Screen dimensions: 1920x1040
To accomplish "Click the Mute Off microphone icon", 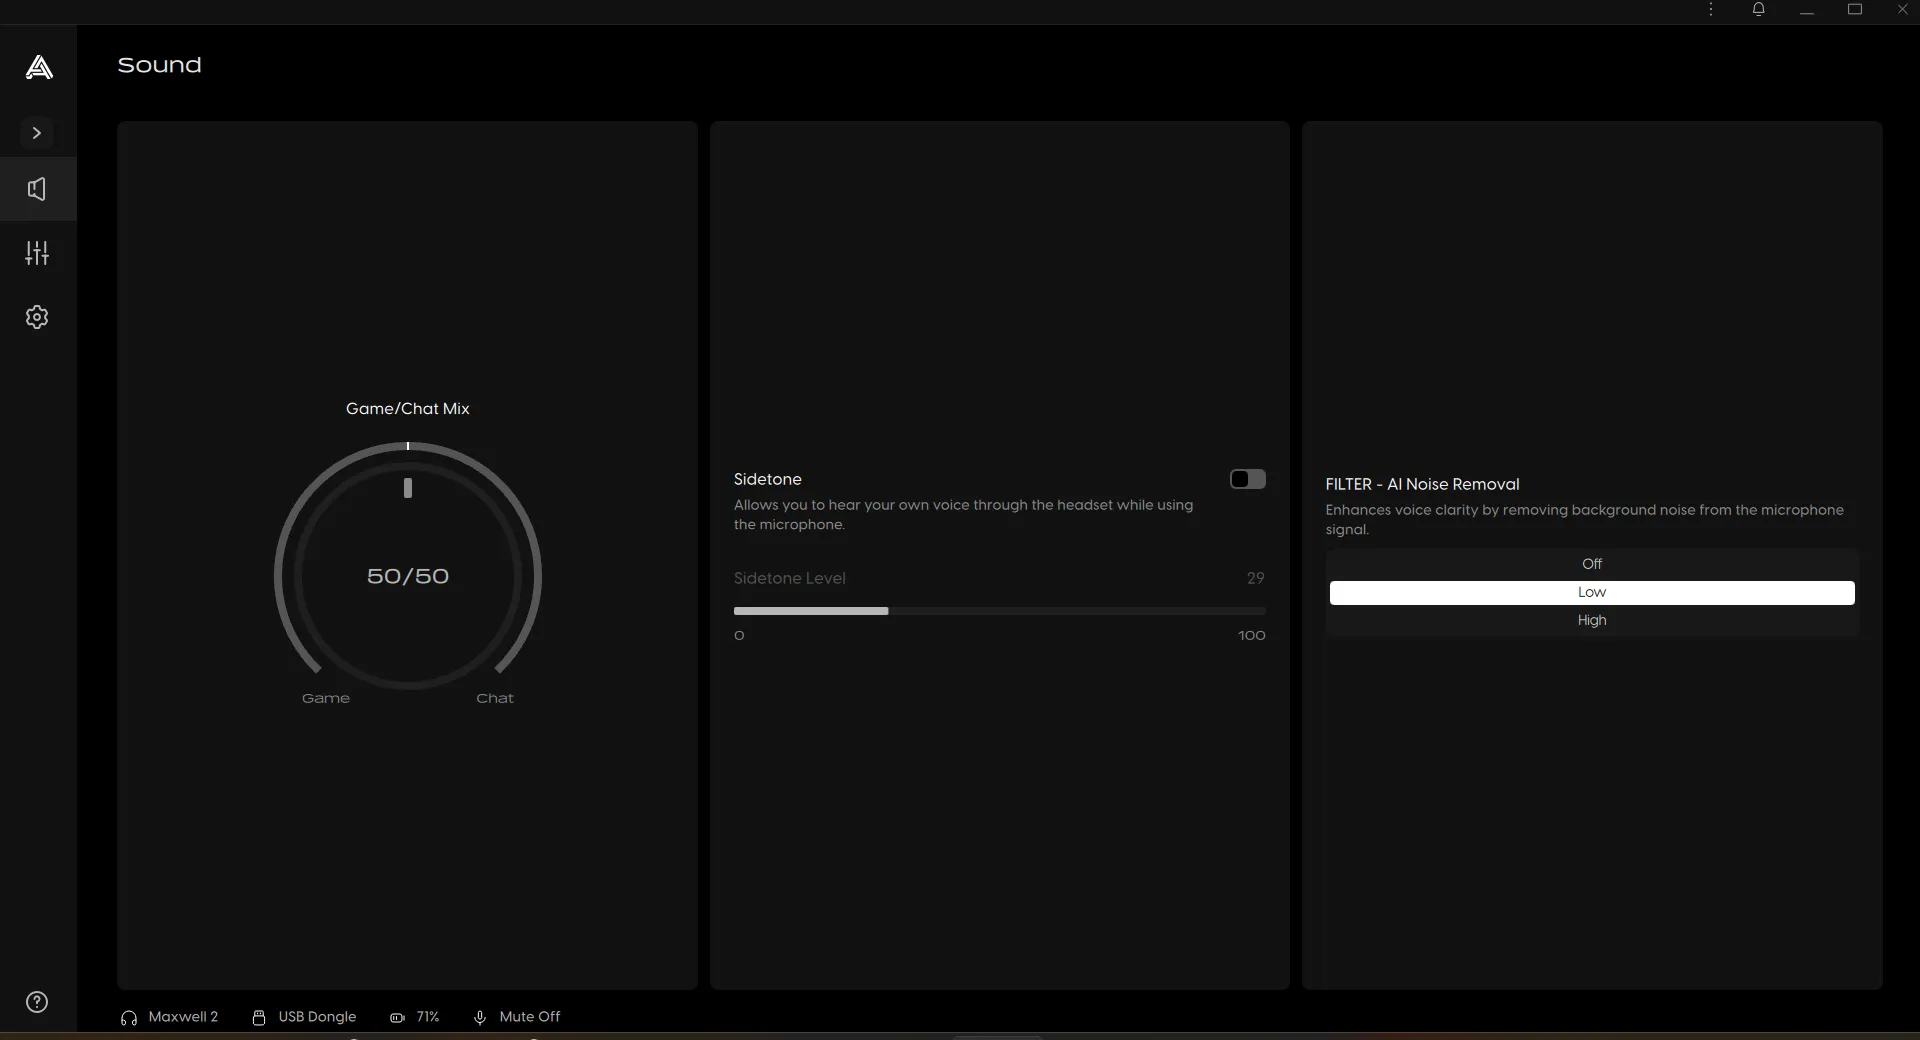I will (x=480, y=1017).
